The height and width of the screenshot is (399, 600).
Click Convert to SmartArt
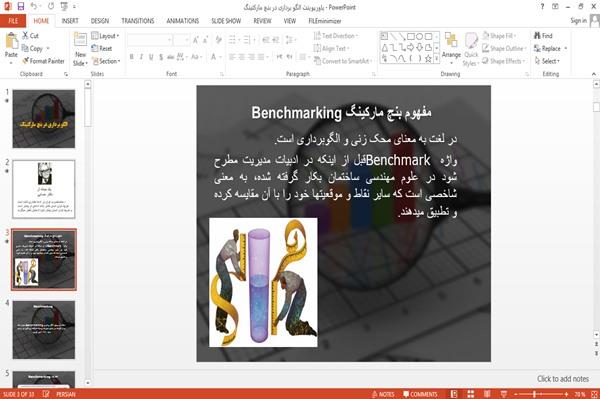[342, 61]
